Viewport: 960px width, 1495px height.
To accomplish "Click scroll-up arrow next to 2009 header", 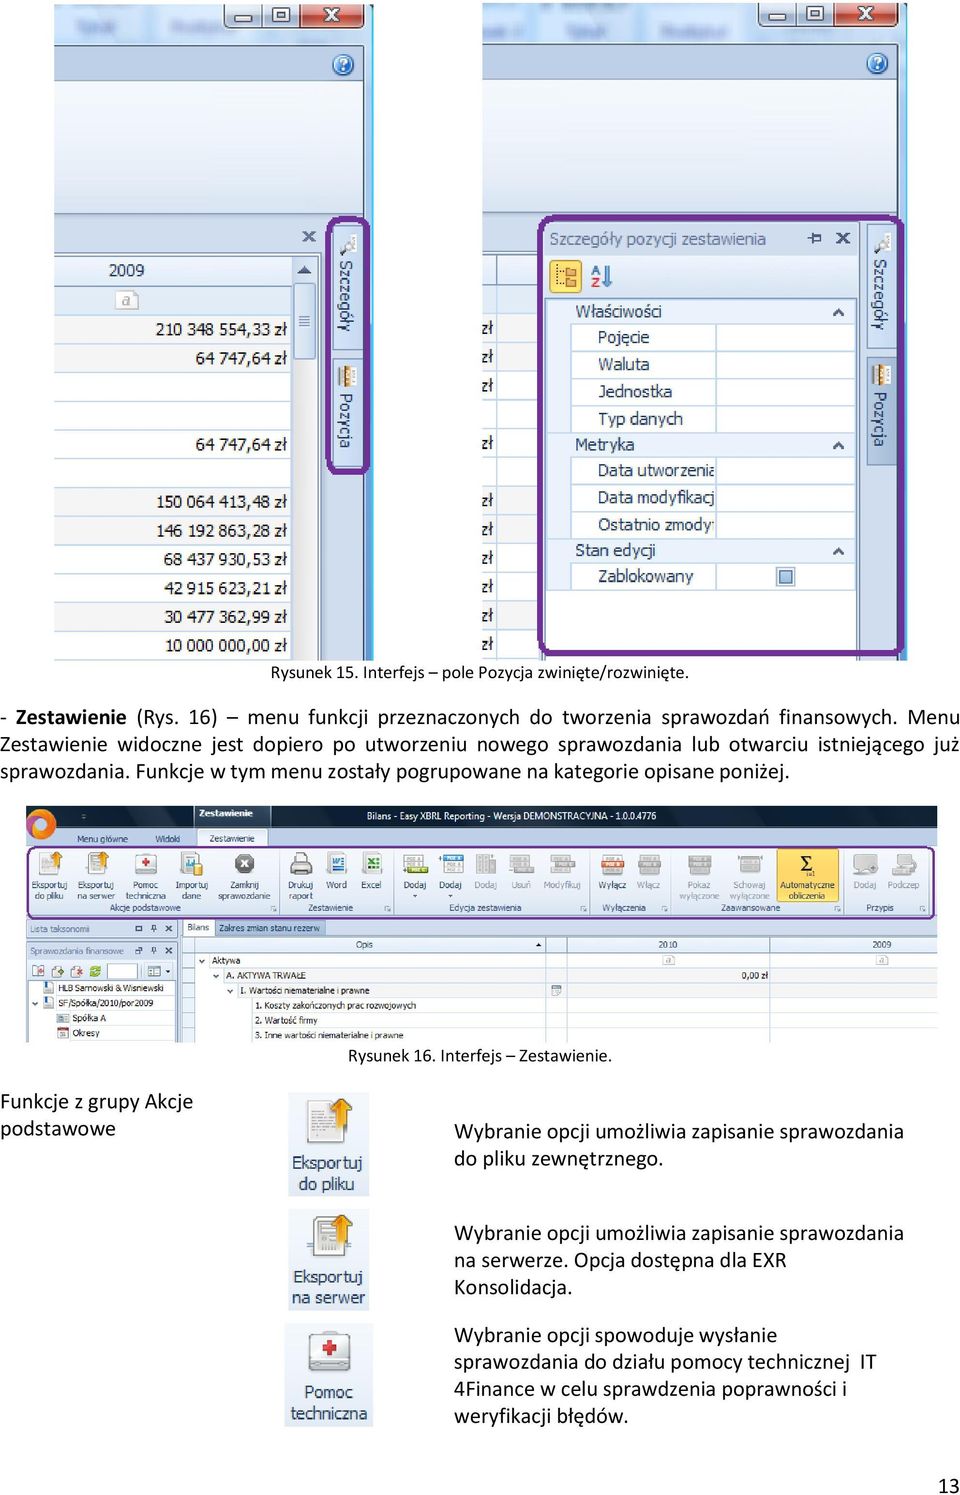I will [x=304, y=270].
